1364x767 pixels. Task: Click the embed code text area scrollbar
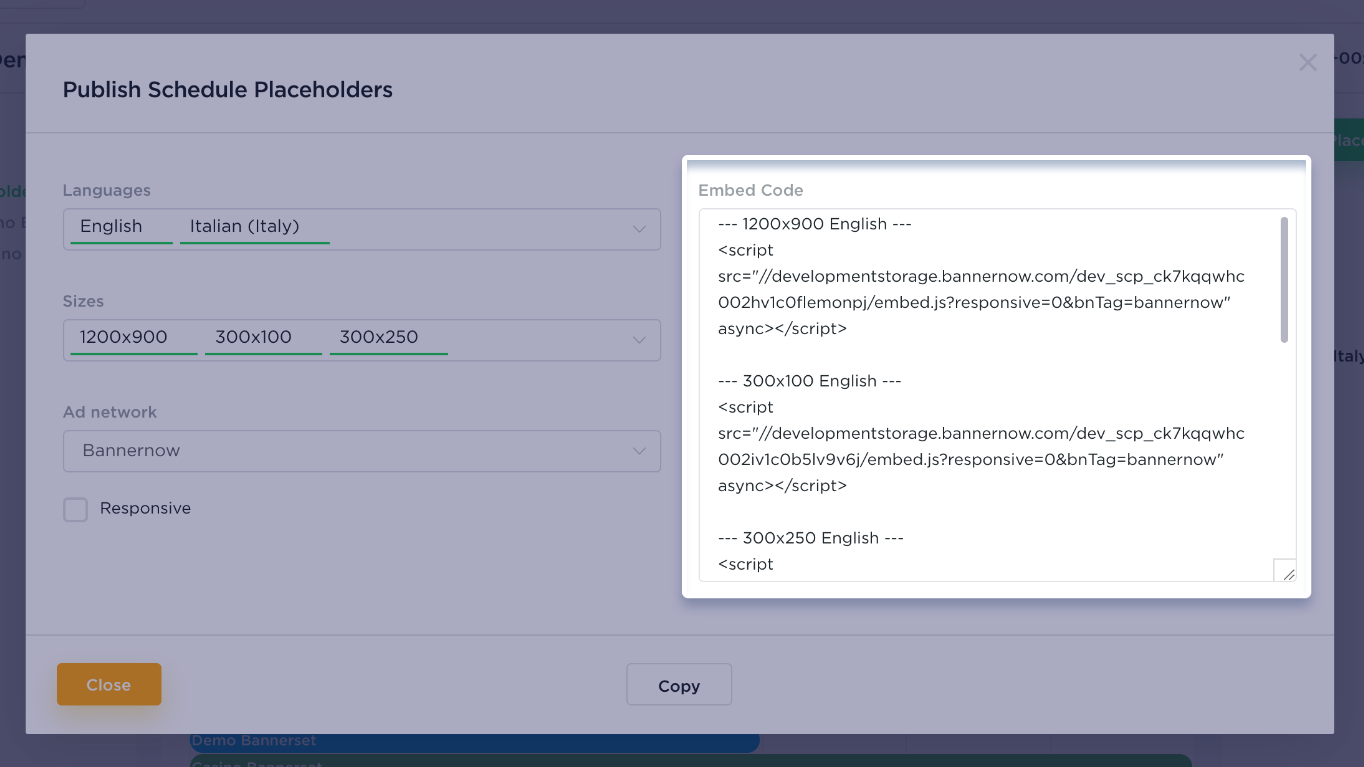tap(1284, 280)
